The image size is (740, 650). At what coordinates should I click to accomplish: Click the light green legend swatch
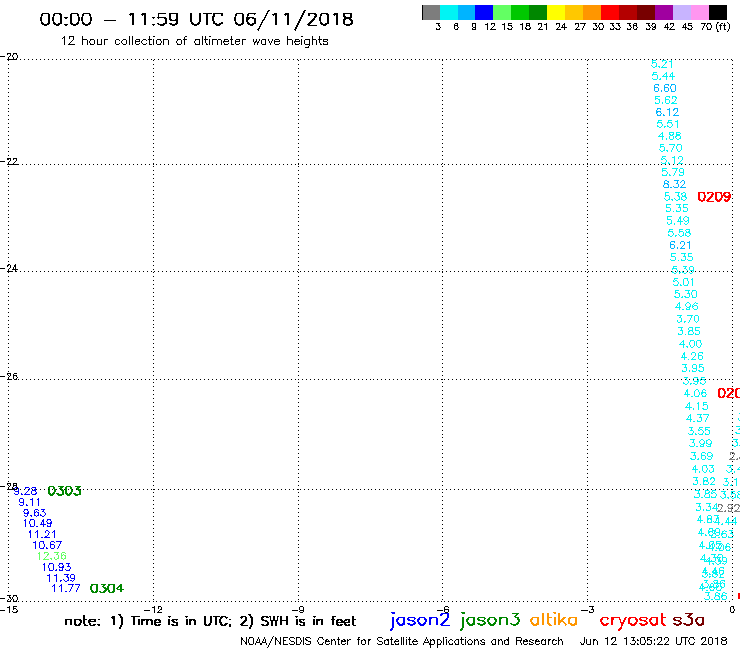[502, 12]
